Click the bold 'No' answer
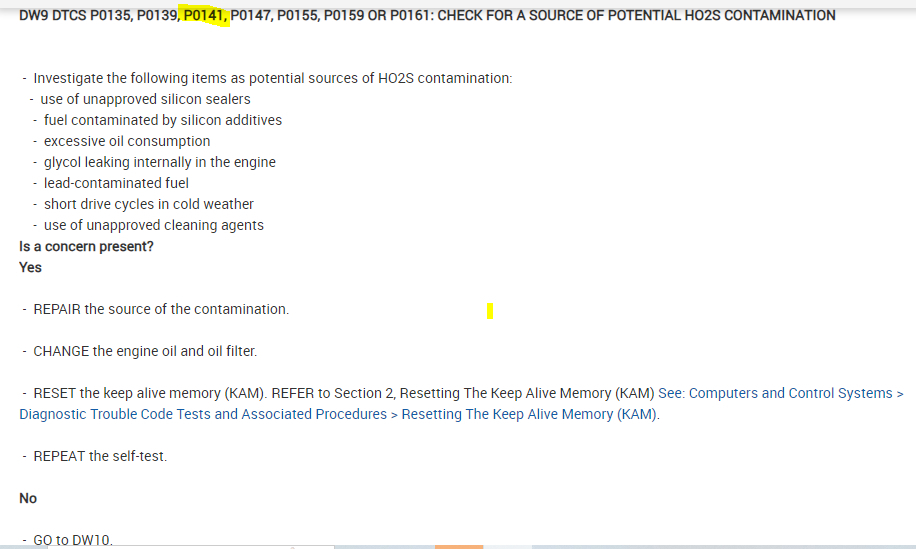This screenshot has height=549, width=916. click(28, 498)
